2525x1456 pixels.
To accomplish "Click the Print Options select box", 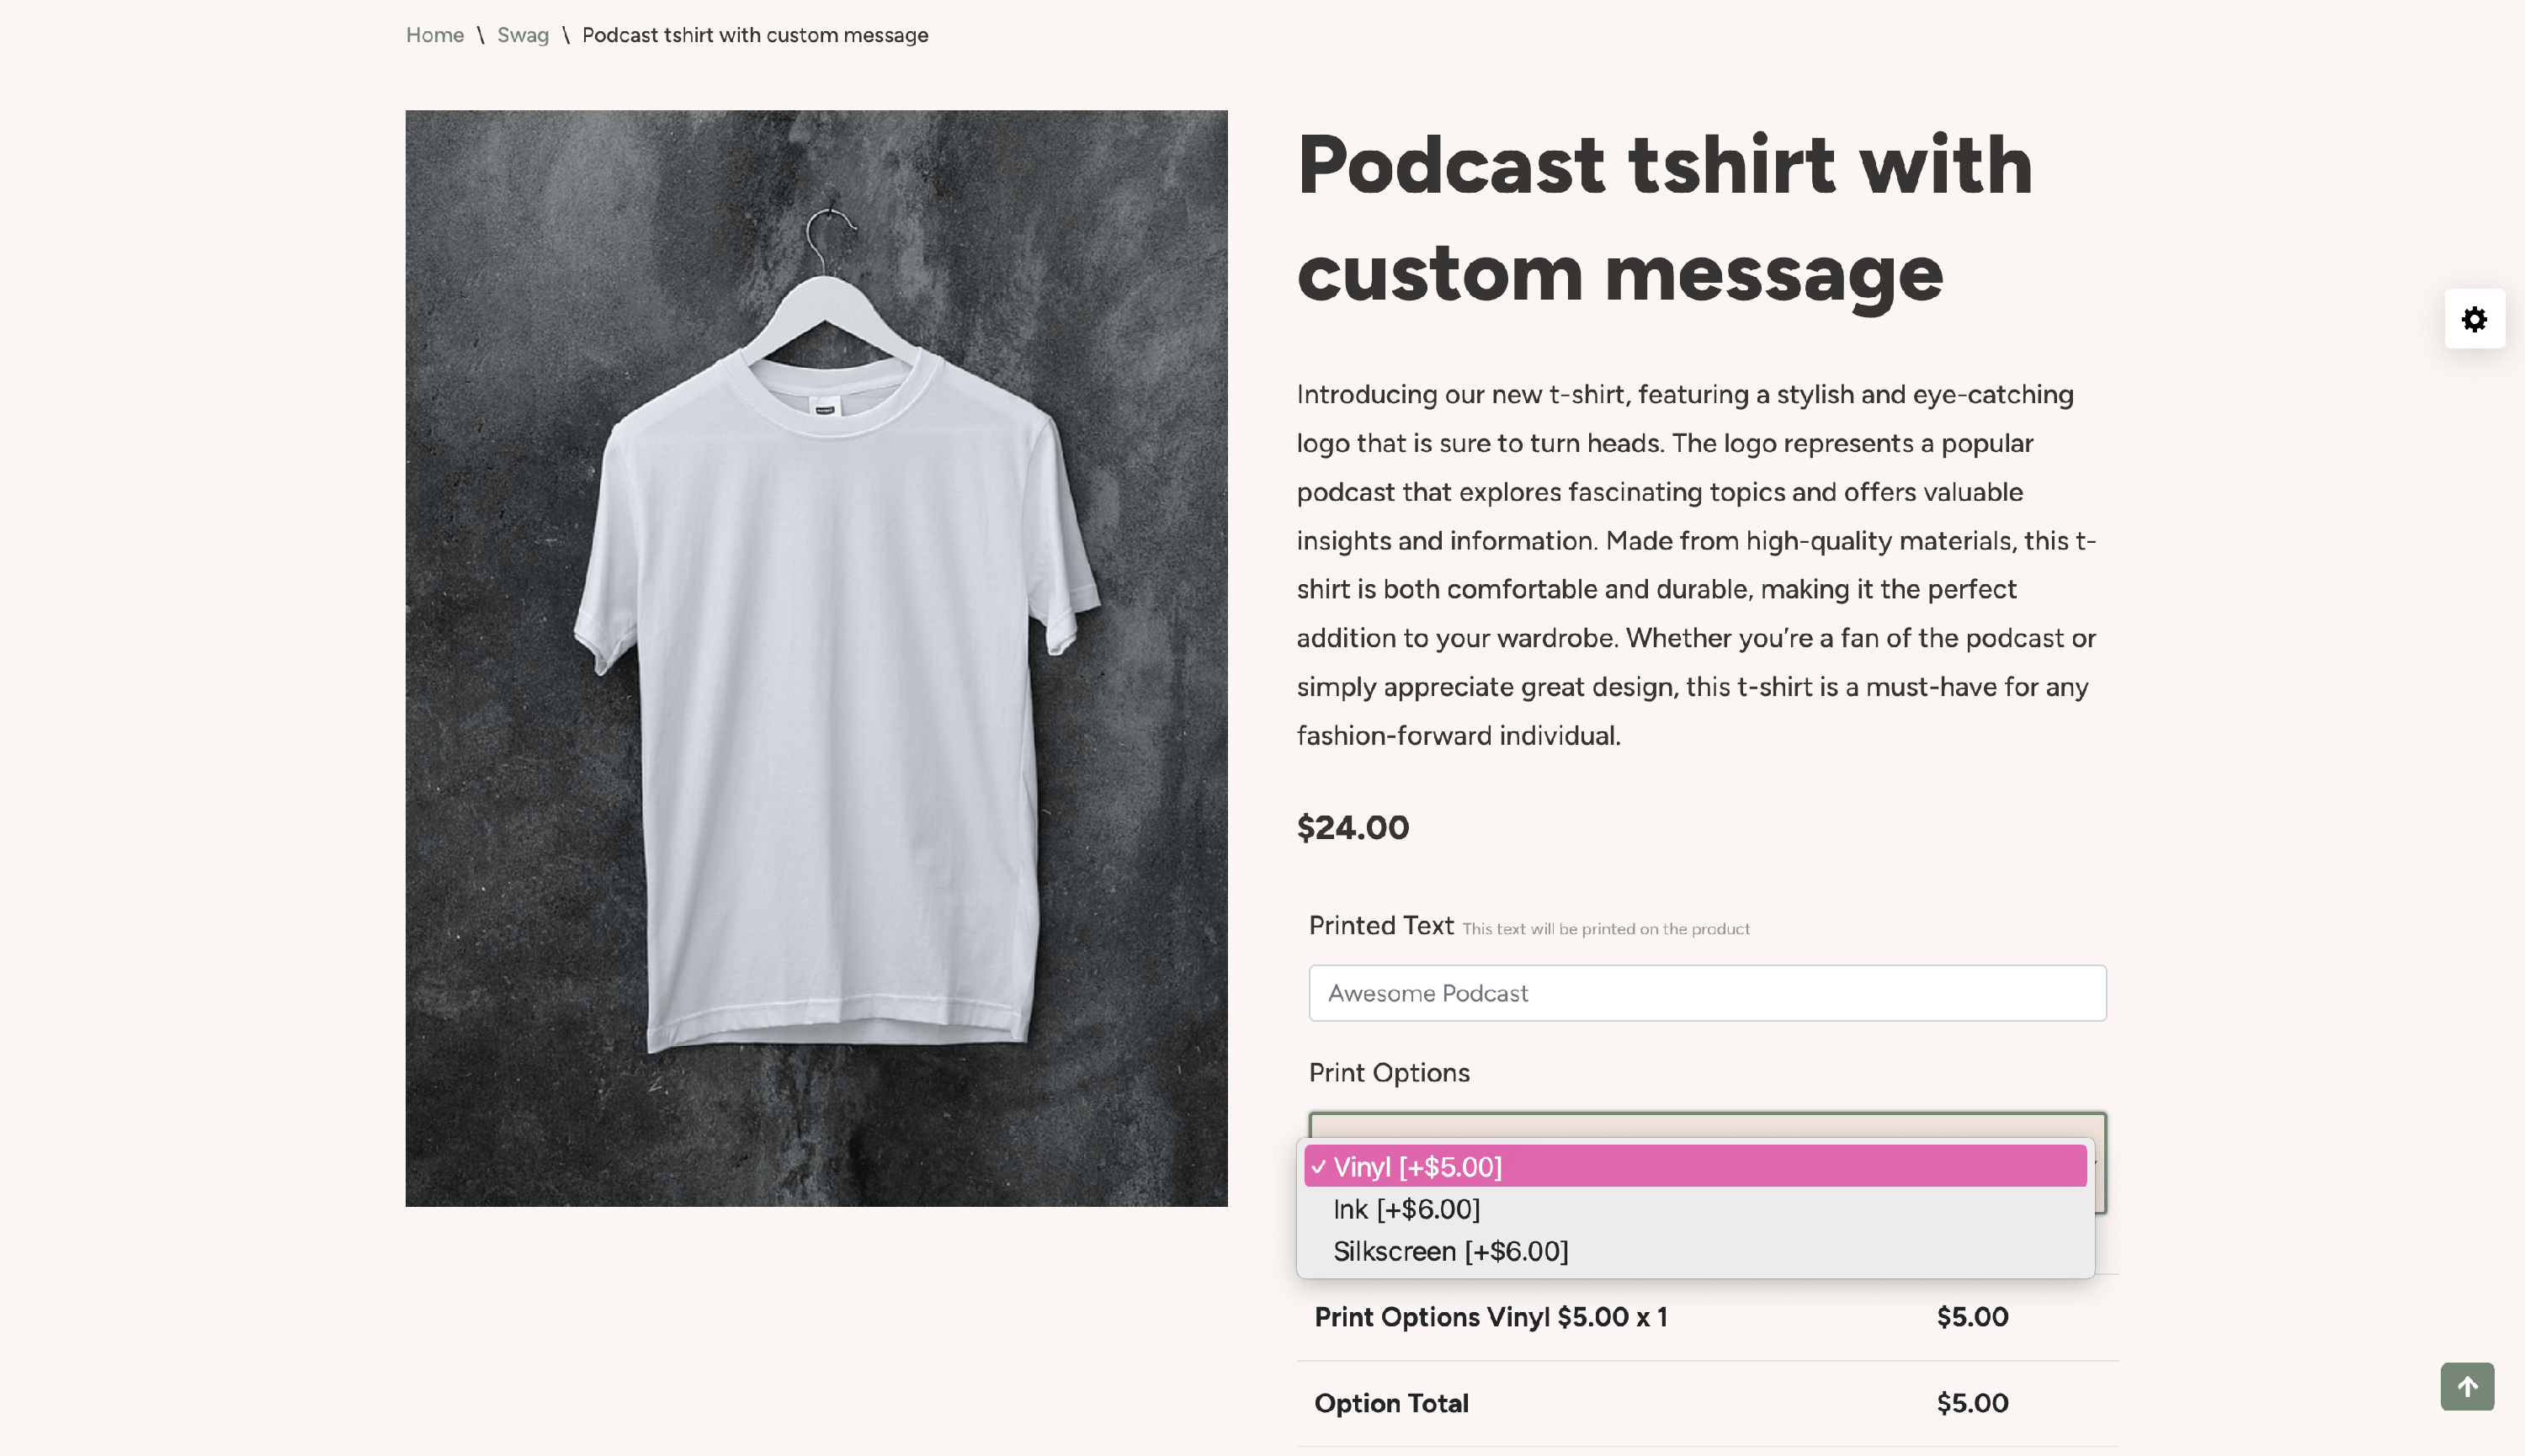I will coord(1706,1124).
